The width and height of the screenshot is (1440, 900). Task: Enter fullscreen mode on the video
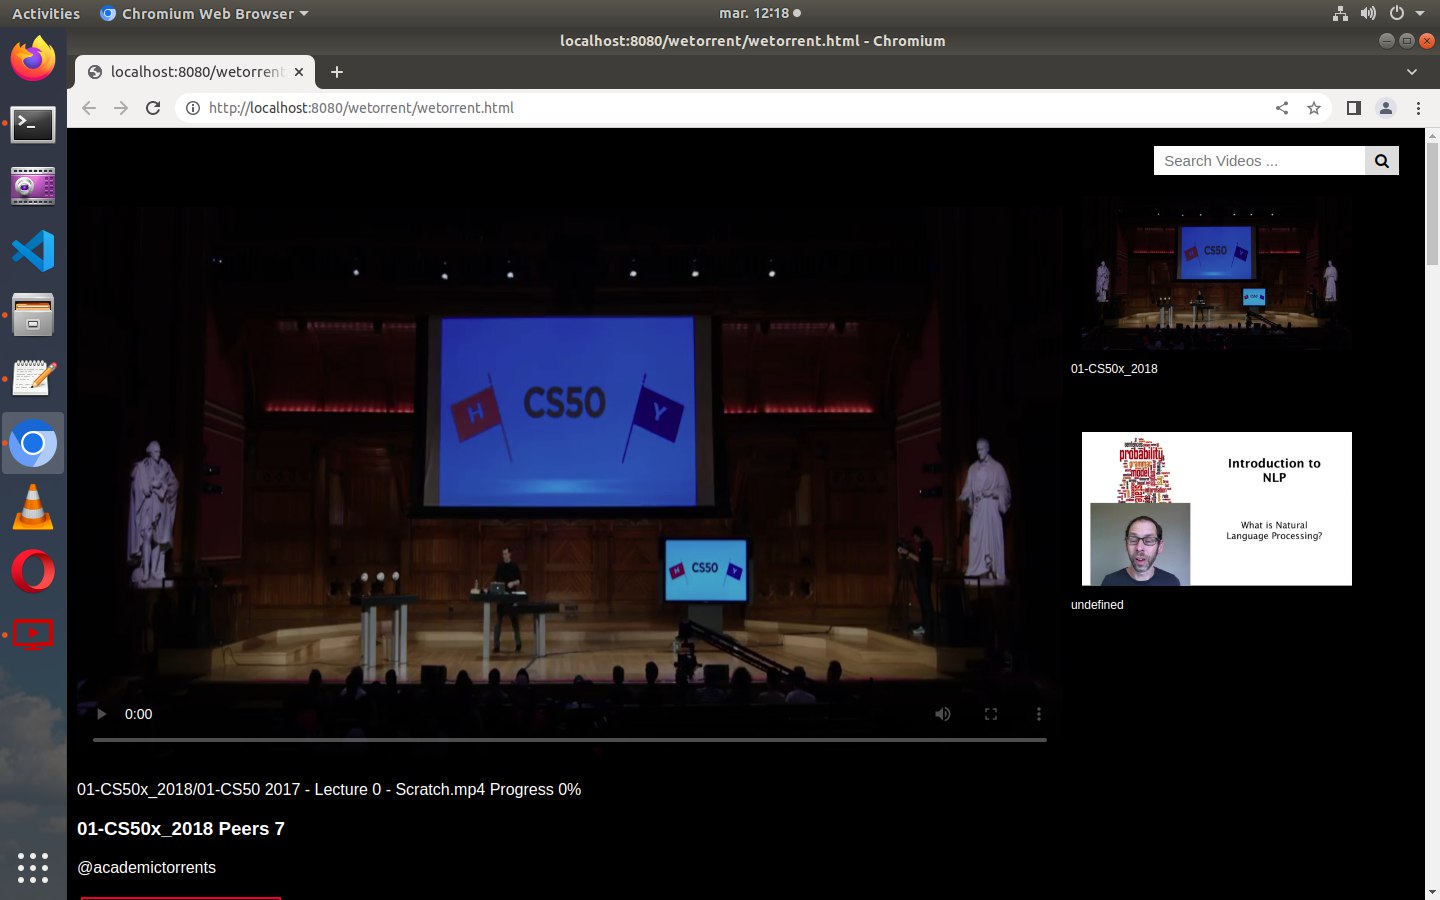tap(991, 714)
